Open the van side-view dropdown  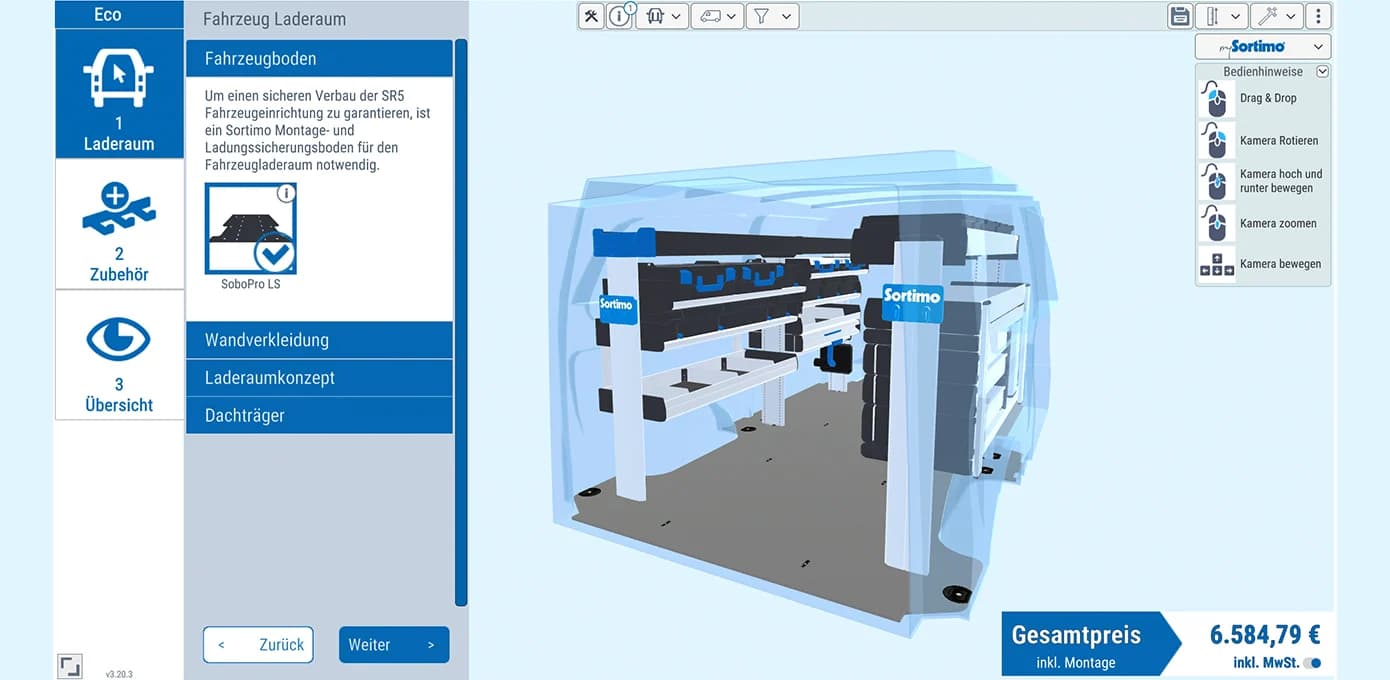pos(716,16)
